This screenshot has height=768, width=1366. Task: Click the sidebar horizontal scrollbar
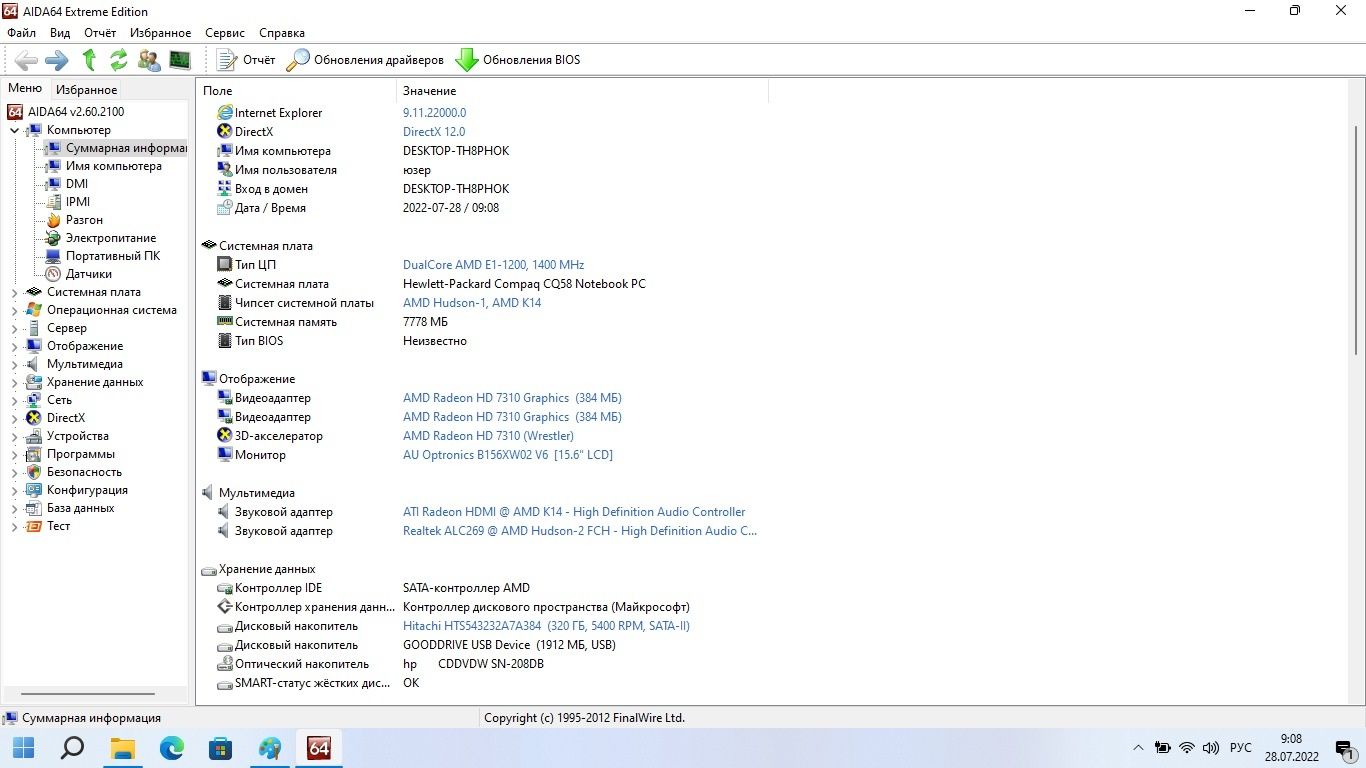87,694
